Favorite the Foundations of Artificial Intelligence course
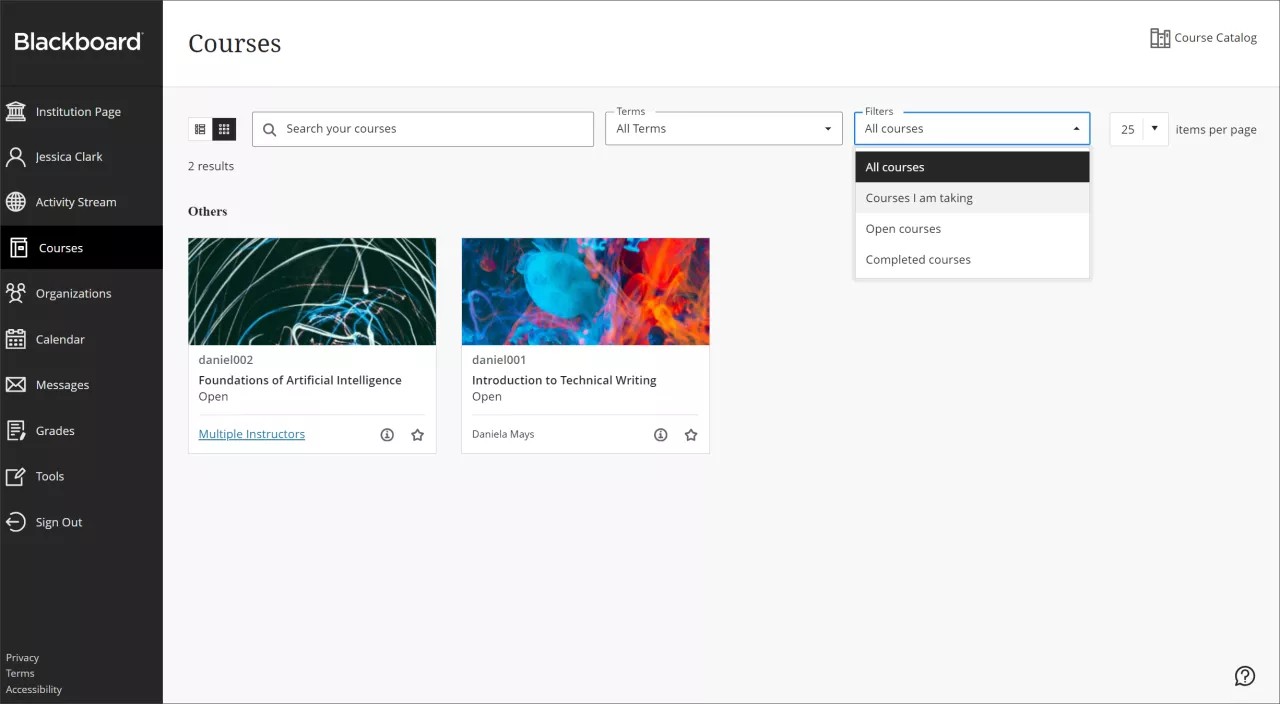This screenshot has width=1280, height=704. click(x=417, y=434)
